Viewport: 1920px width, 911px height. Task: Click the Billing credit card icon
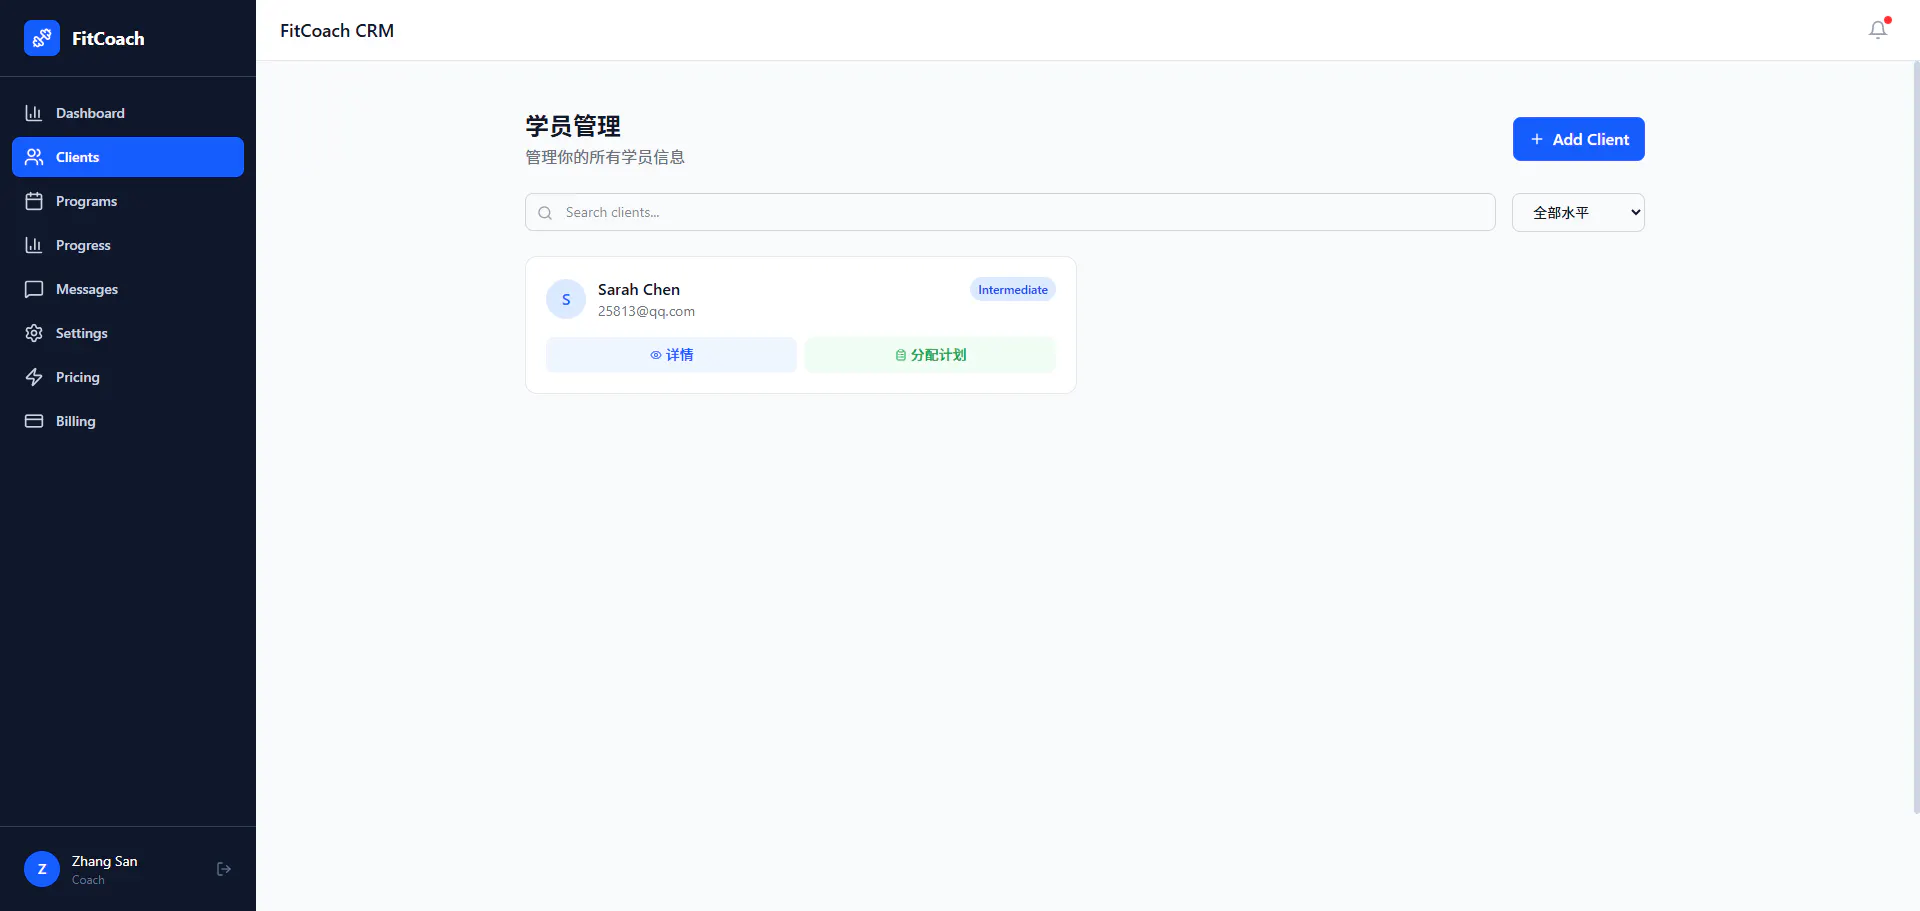pyautogui.click(x=34, y=421)
